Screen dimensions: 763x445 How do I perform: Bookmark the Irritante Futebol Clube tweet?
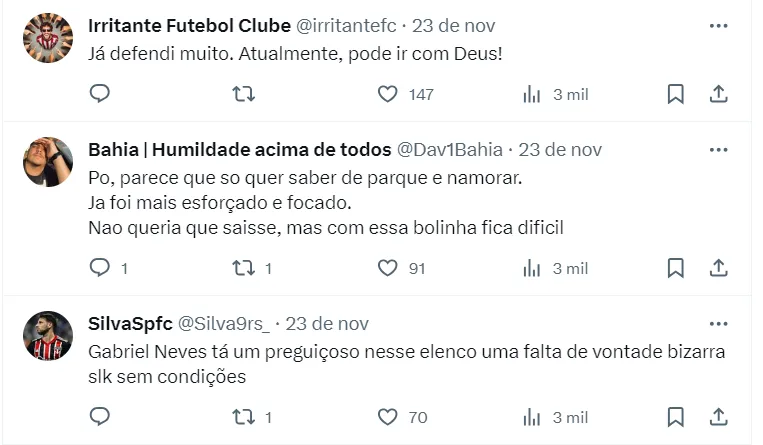[675, 94]
